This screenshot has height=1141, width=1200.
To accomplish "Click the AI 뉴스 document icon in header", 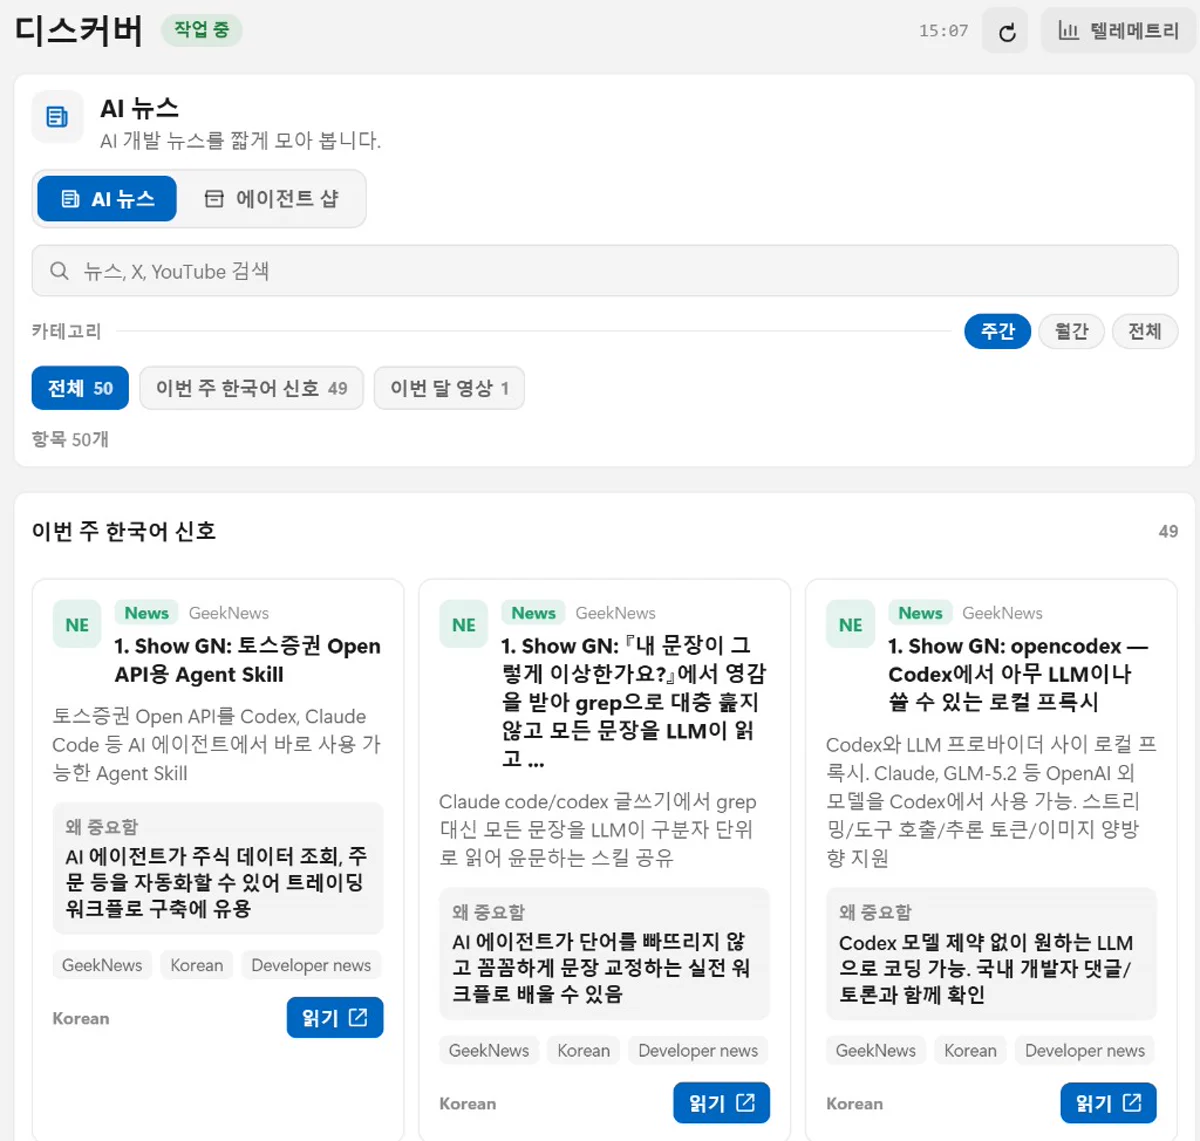I will (57, 117).
